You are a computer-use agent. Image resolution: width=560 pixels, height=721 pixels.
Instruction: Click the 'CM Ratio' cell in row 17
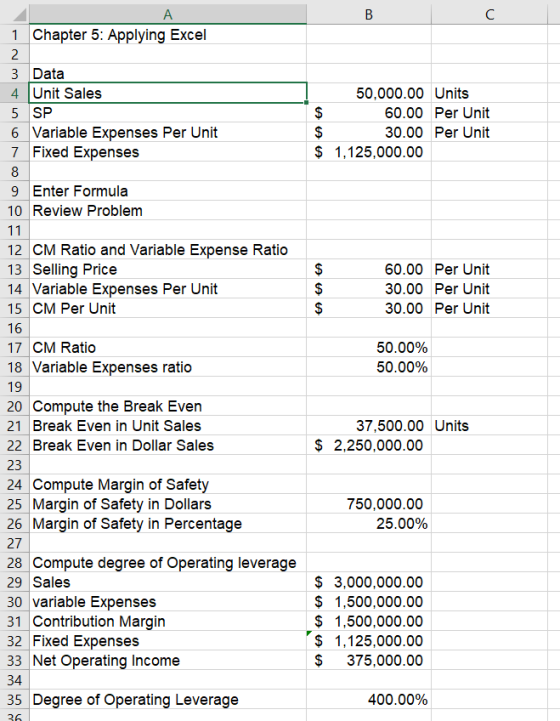point(168,348)
